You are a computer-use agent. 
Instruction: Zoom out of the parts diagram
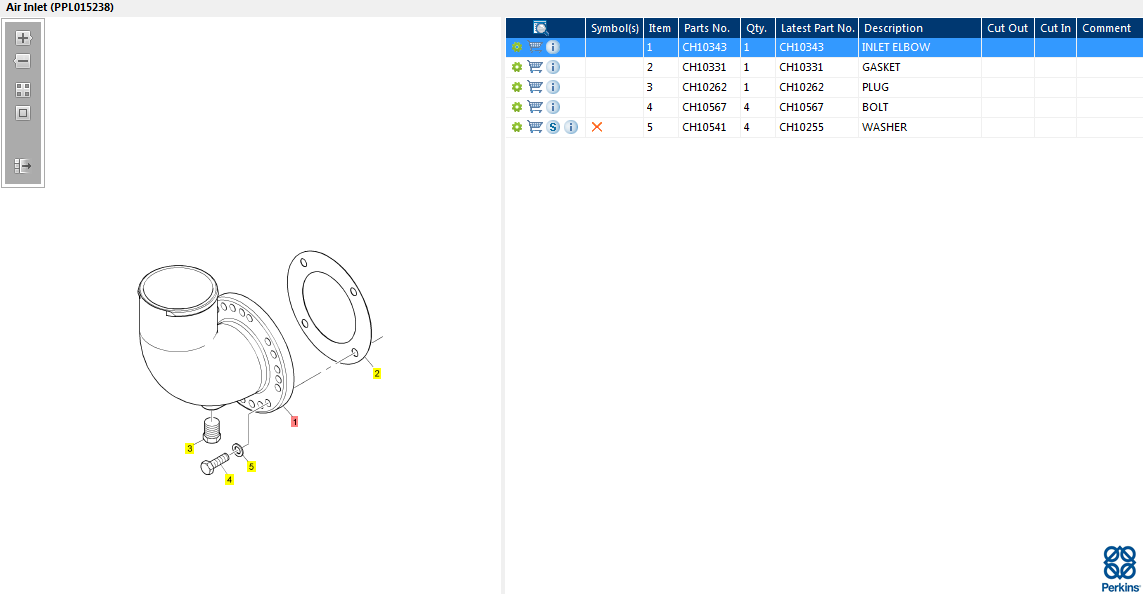23,61
